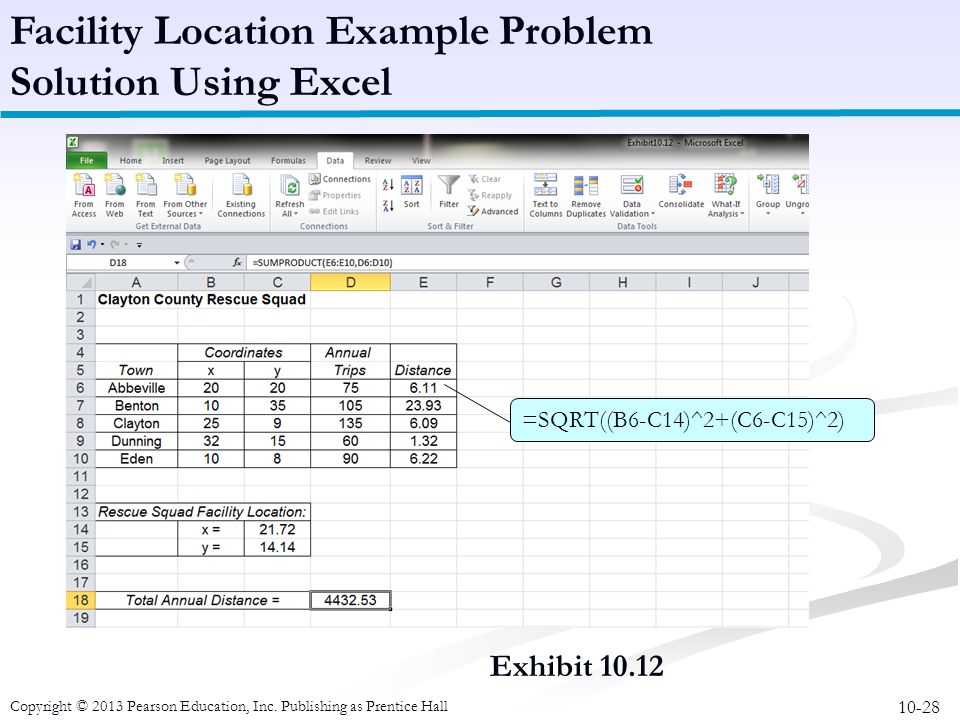Sort descending Z to A icon
Viewport: 960px width, 720px height.
point(388,206)
